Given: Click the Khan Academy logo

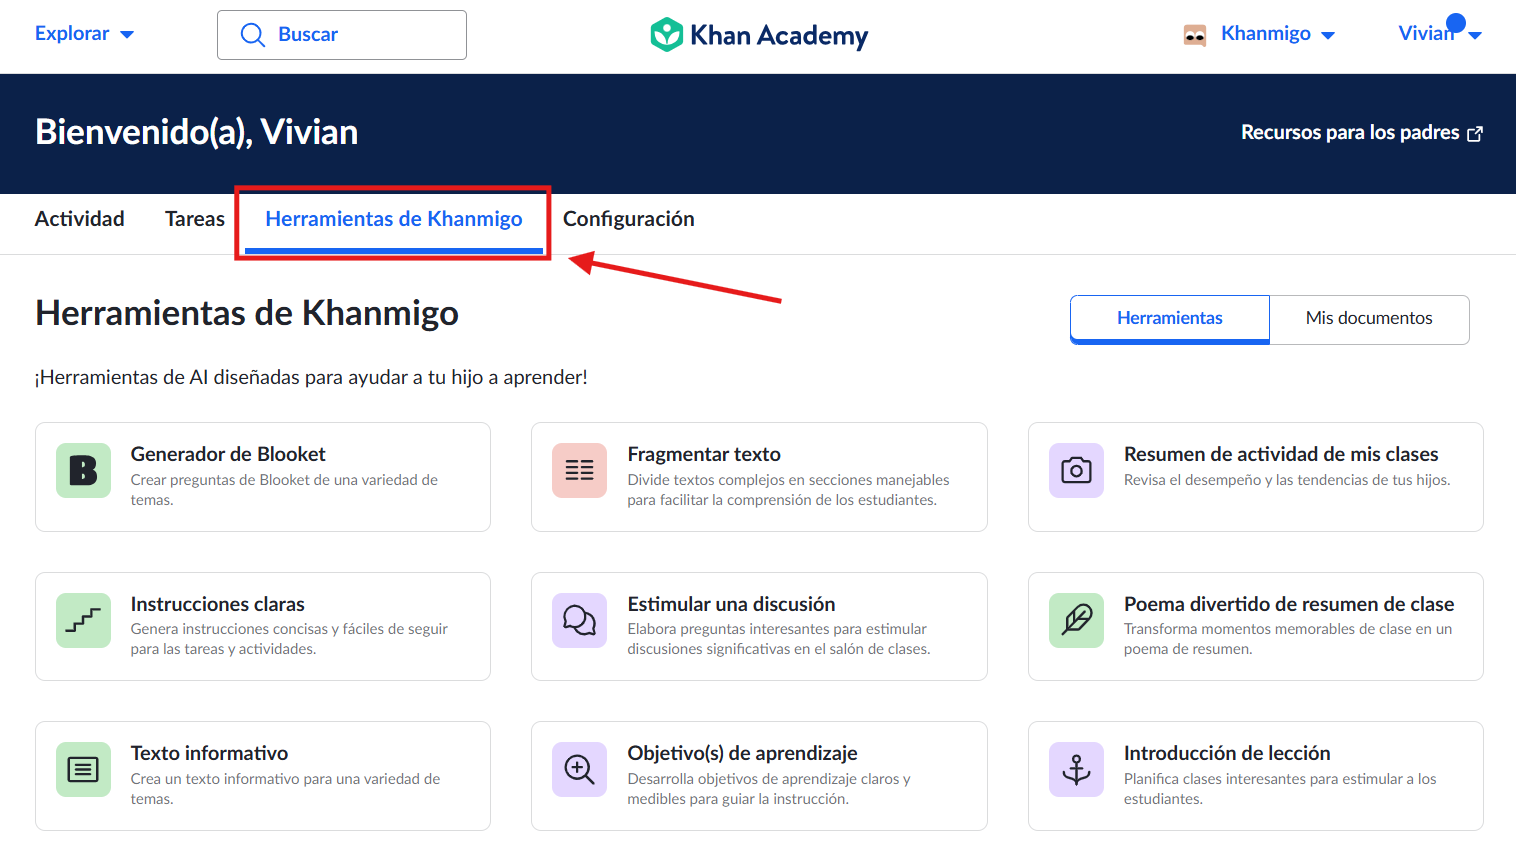Looking at the screenshot, I should (759, 35).
